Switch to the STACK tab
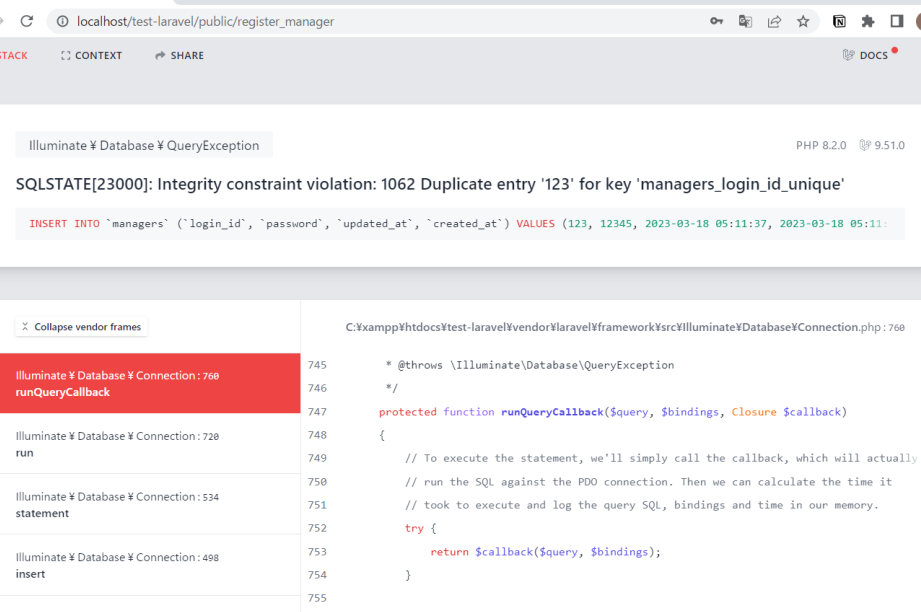 [x=13, y=56]
